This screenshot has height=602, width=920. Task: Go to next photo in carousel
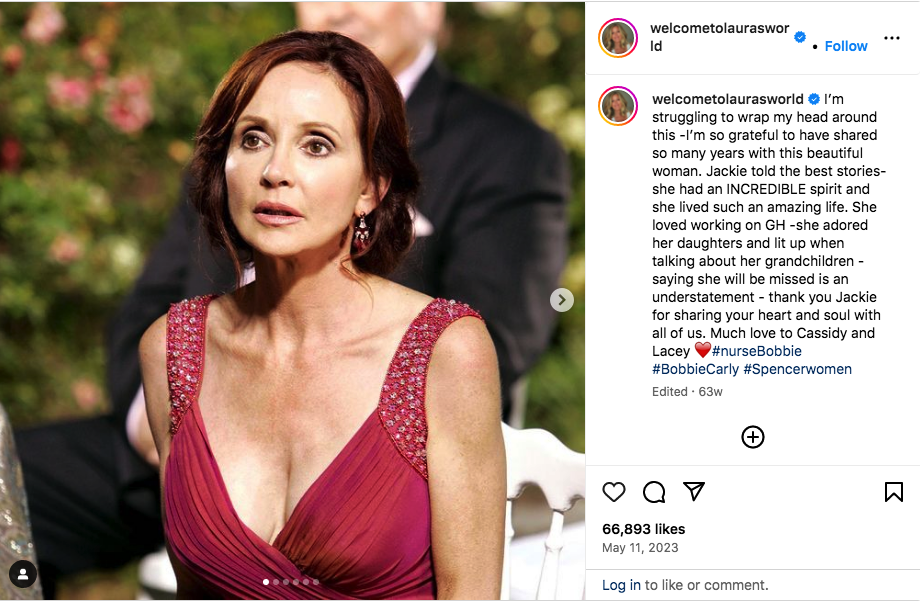(x=562, y=299)
